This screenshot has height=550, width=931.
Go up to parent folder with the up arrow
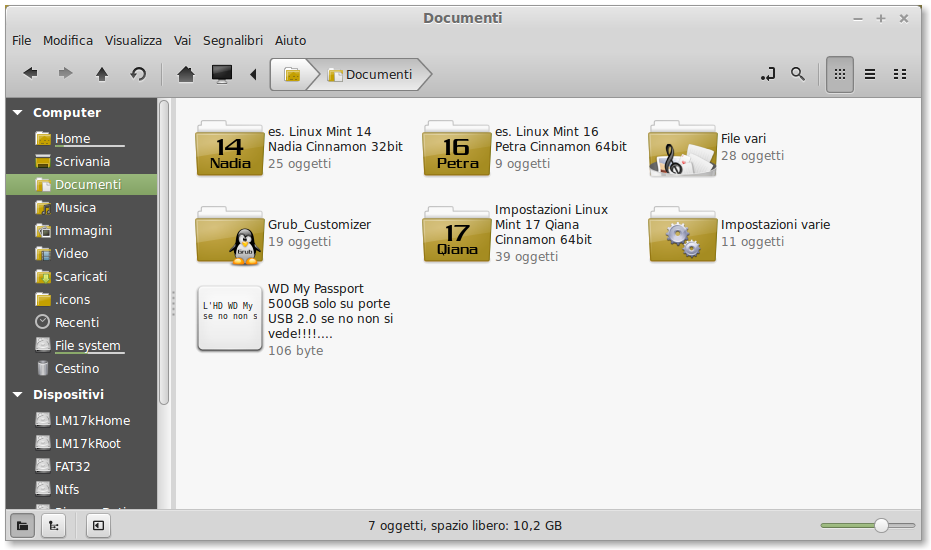click(102, 74)
